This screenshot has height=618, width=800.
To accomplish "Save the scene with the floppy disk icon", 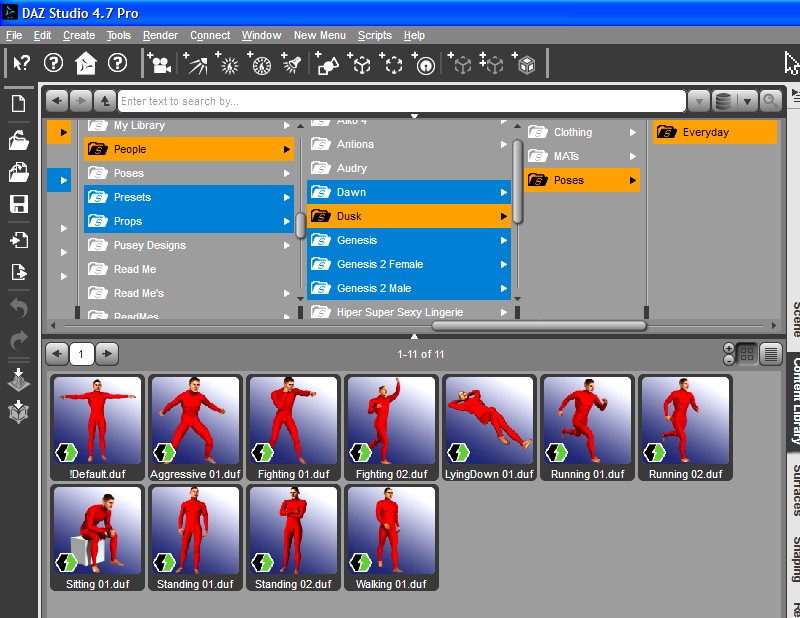I will click(19, 204).
